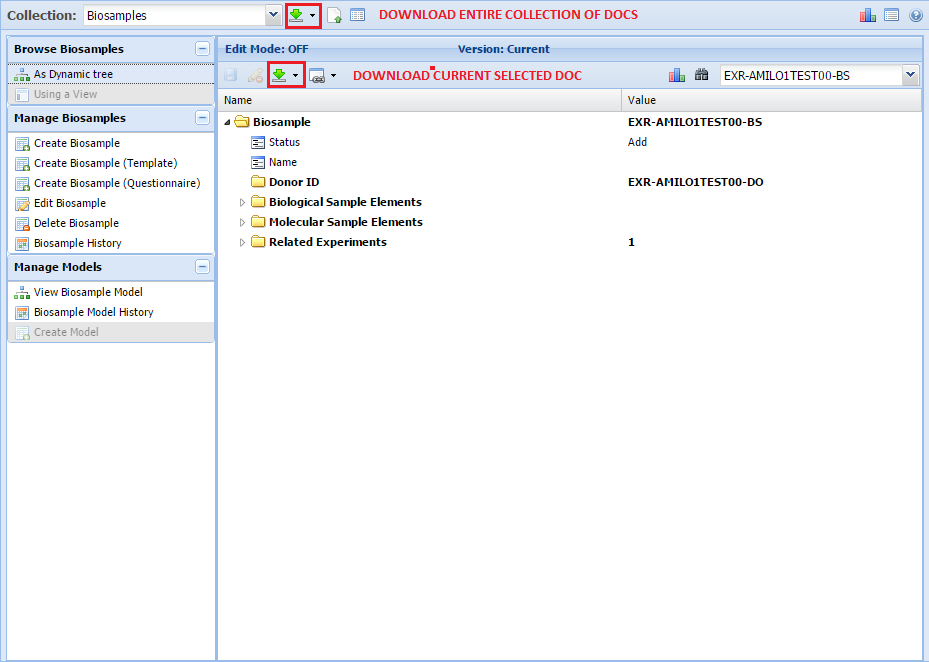Click Create Biosample (Template) link
This screenshot has width=929, height=662.
coord(105,163)
